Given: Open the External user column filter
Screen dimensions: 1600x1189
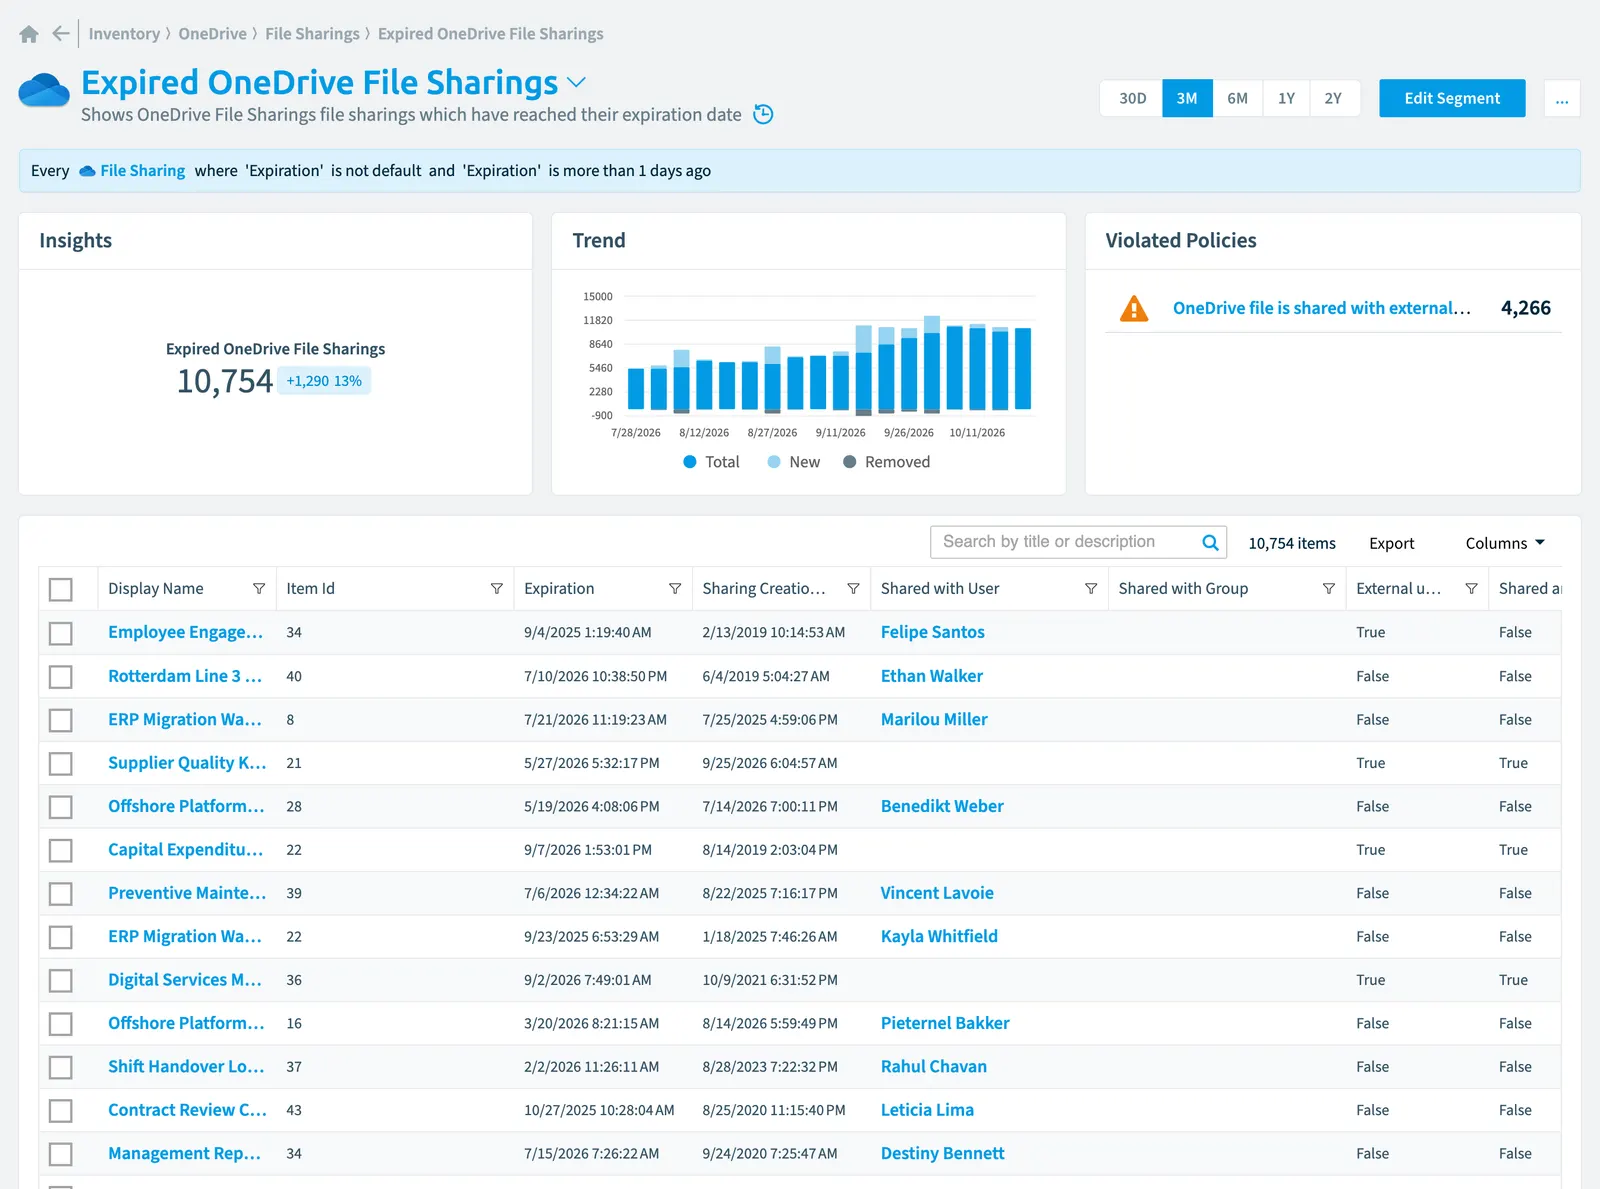Looking at the screenshot, I should point(1471,589).
